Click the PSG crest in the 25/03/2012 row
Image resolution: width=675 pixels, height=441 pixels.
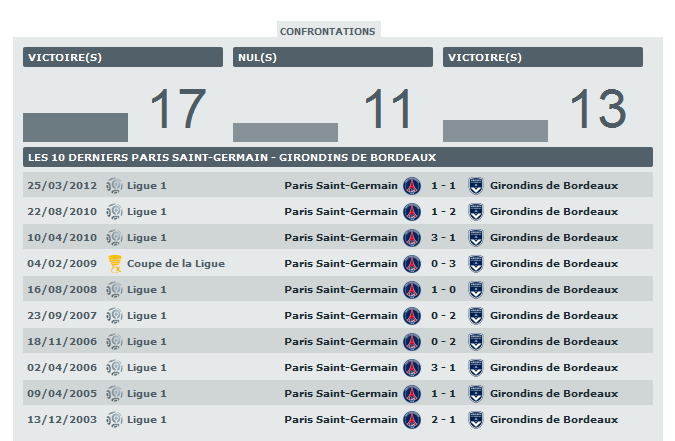pyautogui.click(x=412, y=185)
